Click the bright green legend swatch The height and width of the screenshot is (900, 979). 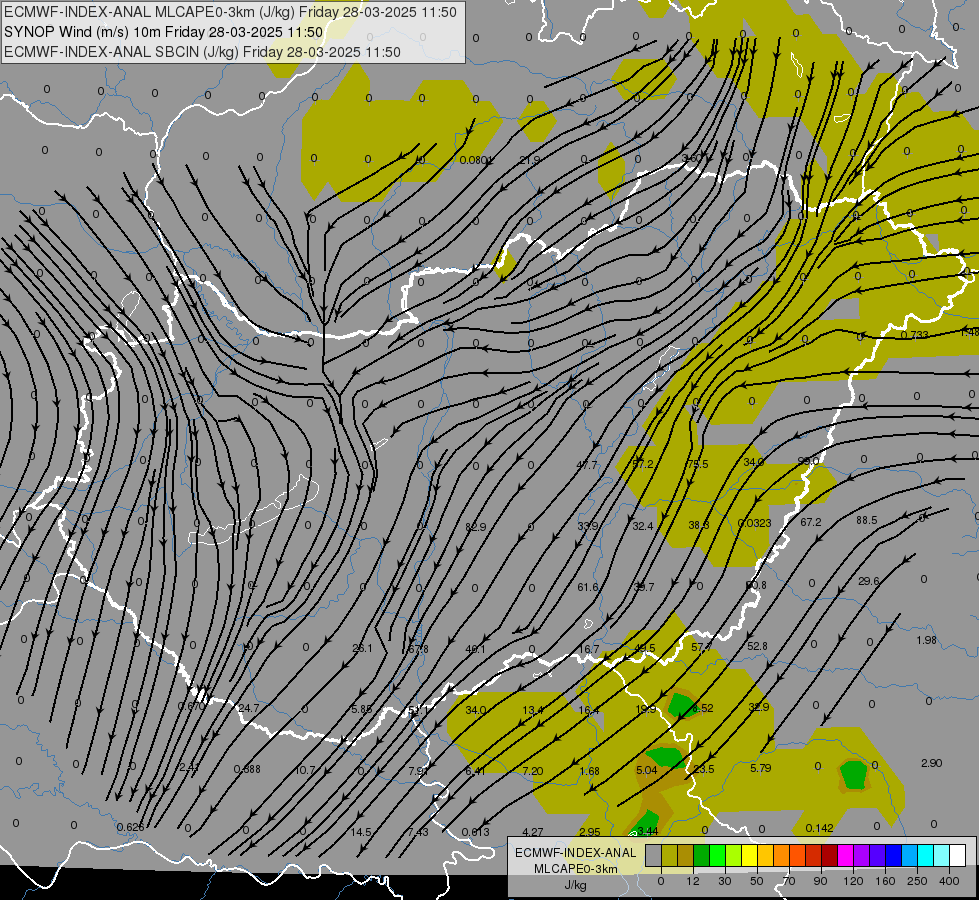click(717, 855)
